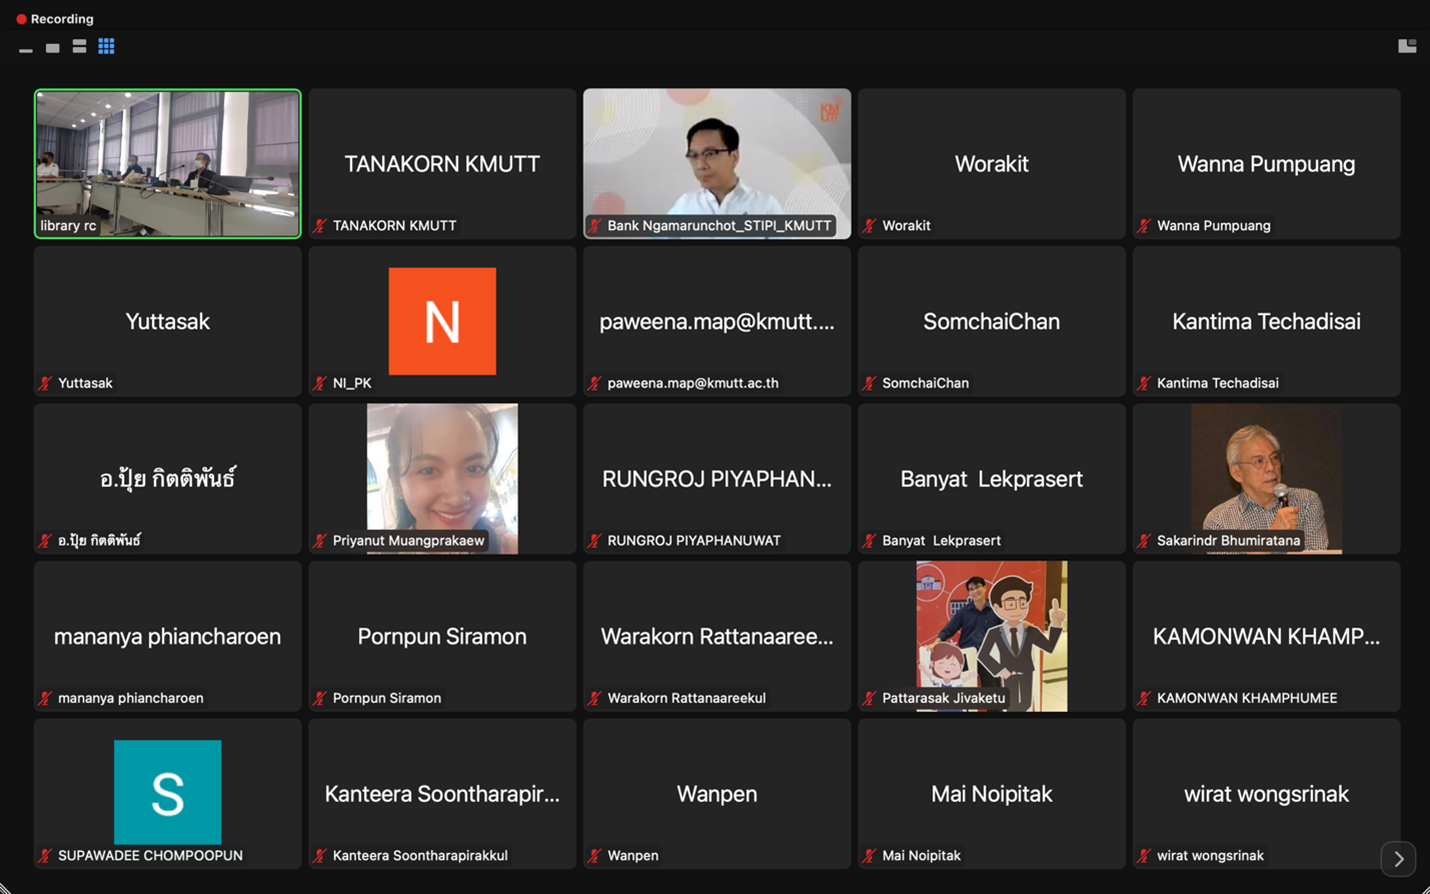Go to next page of participants arrow

(1398, 859)
